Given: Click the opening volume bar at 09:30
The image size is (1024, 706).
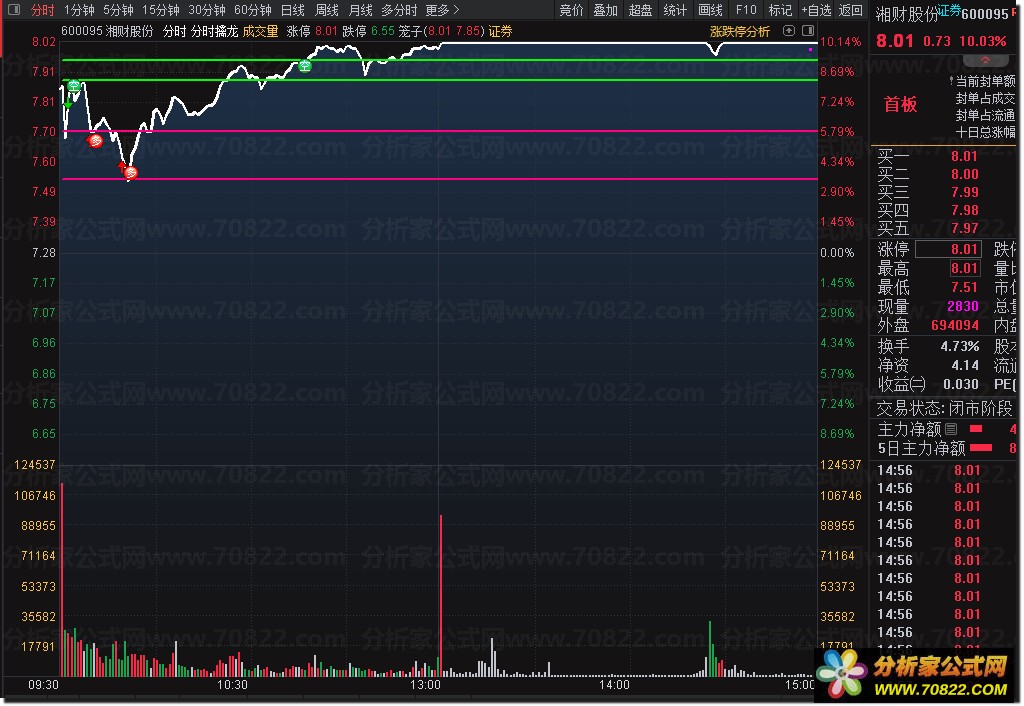Looking at the screenshot, I should point(62,580).
